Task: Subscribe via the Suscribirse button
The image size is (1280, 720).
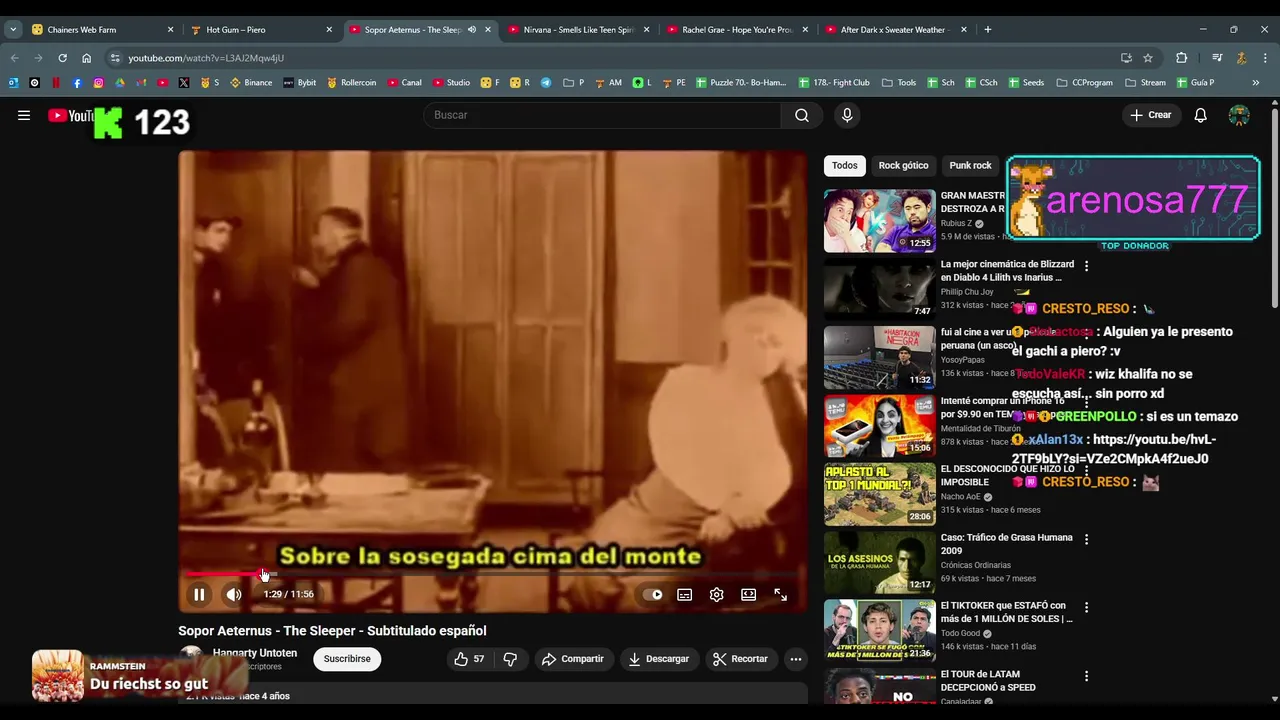Action: point(347,659)
